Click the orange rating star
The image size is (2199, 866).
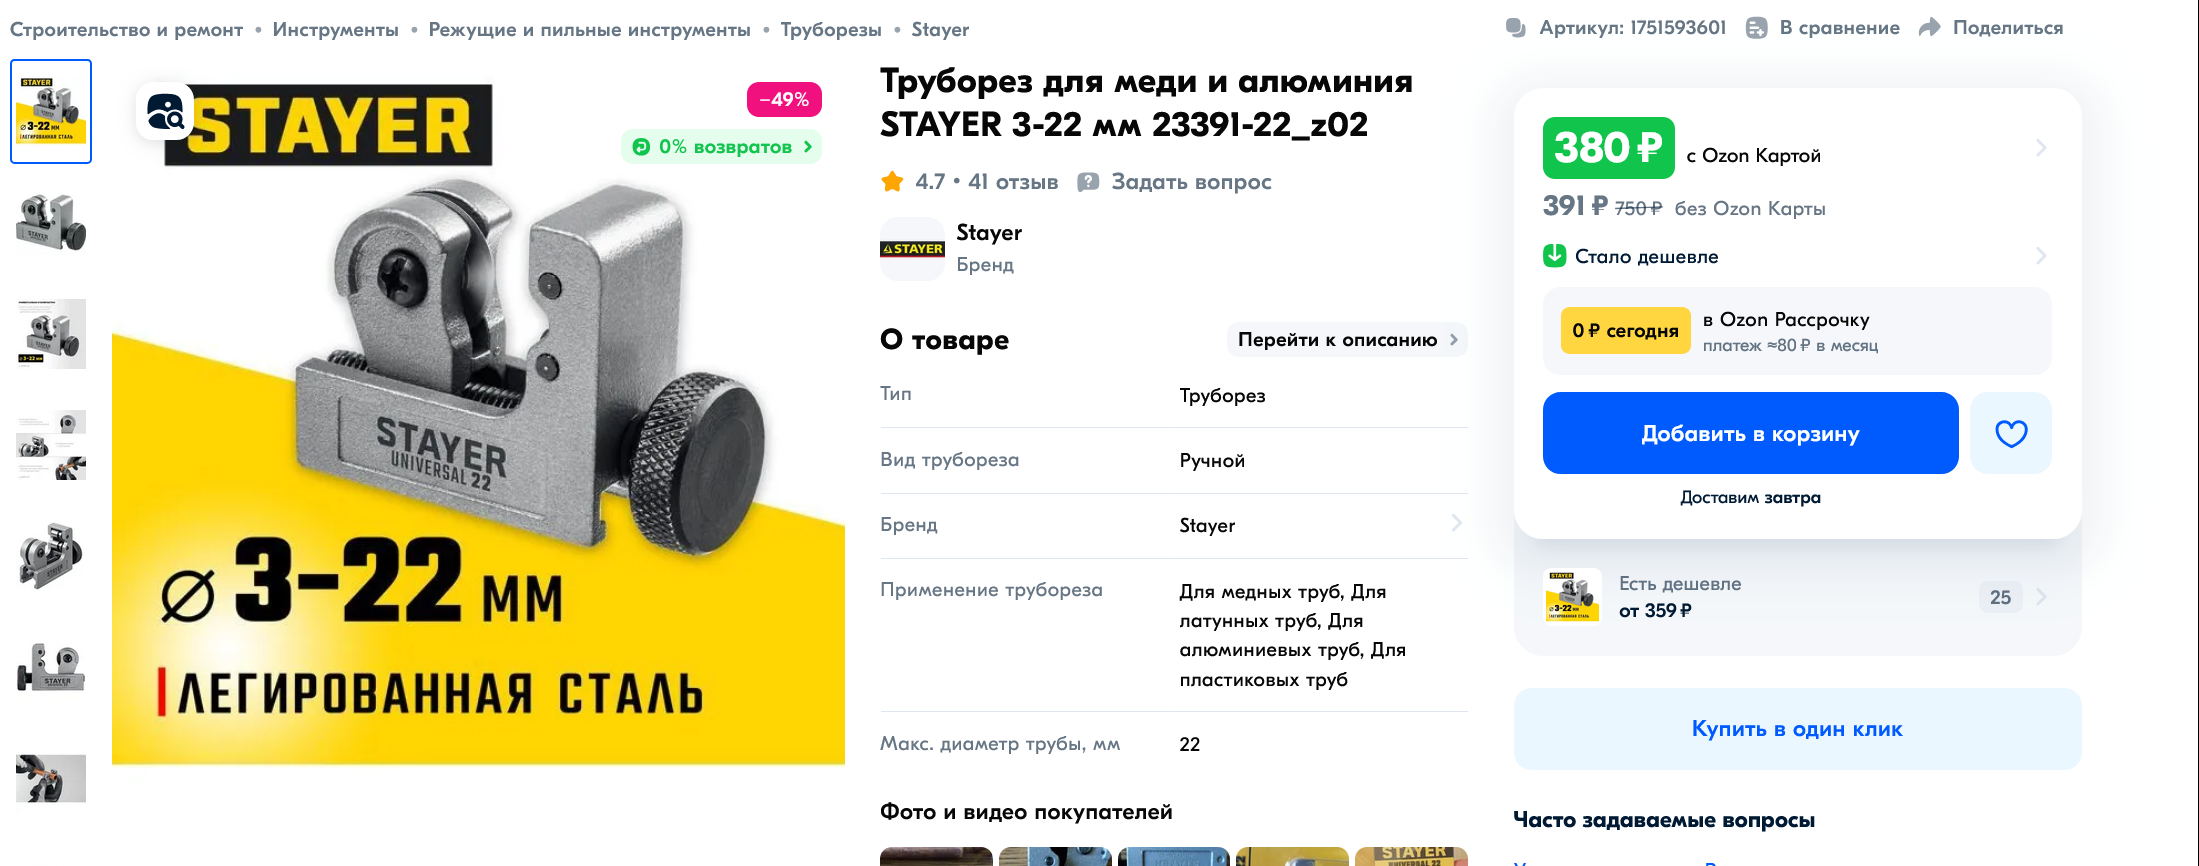pyautogui.click(x=892, y=182)
